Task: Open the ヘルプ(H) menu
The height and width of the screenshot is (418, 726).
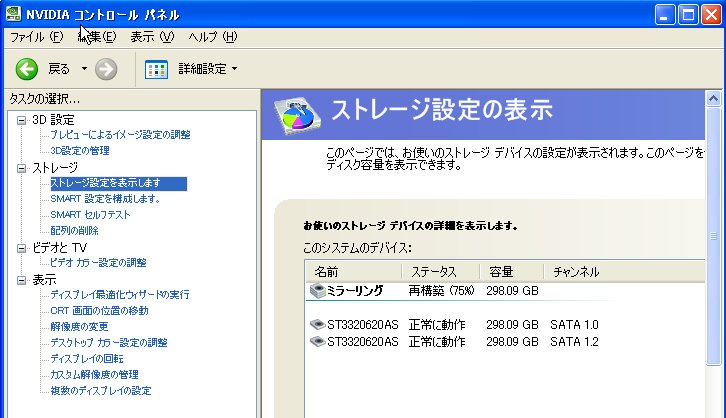Action: point(213,37)
